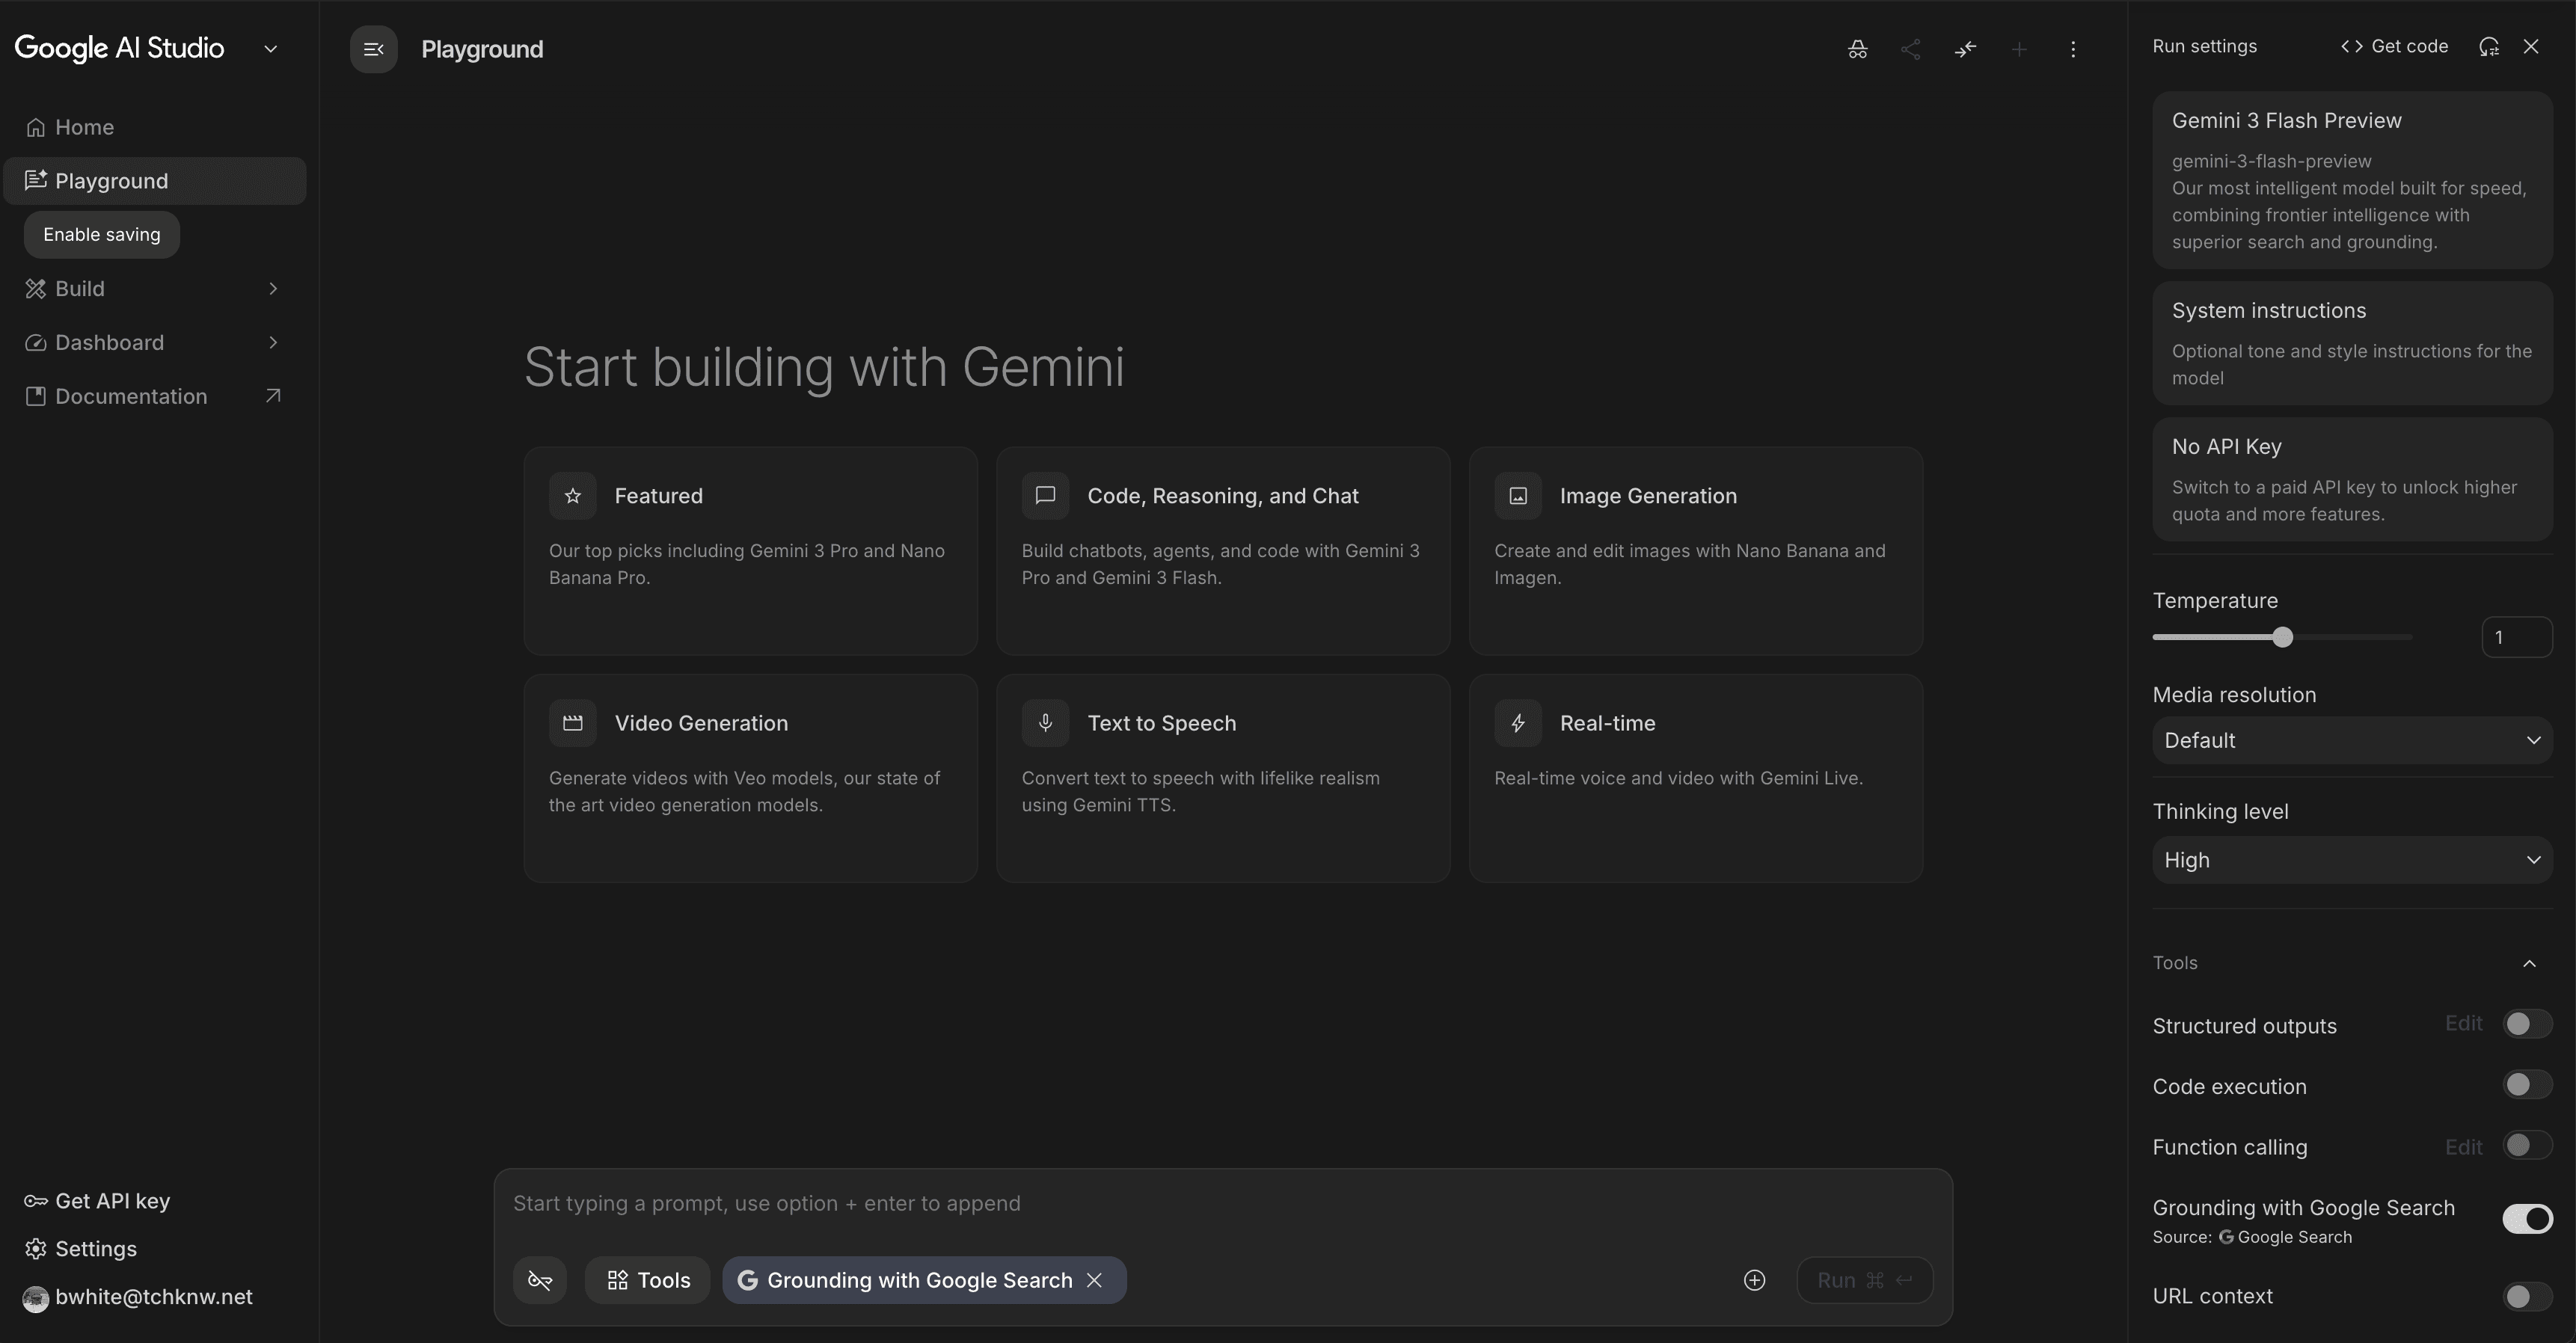Open the Media resolution dropdown
Image resolution: width=2576 pixels, height=1343 pixels.
tap(2352, 739)
